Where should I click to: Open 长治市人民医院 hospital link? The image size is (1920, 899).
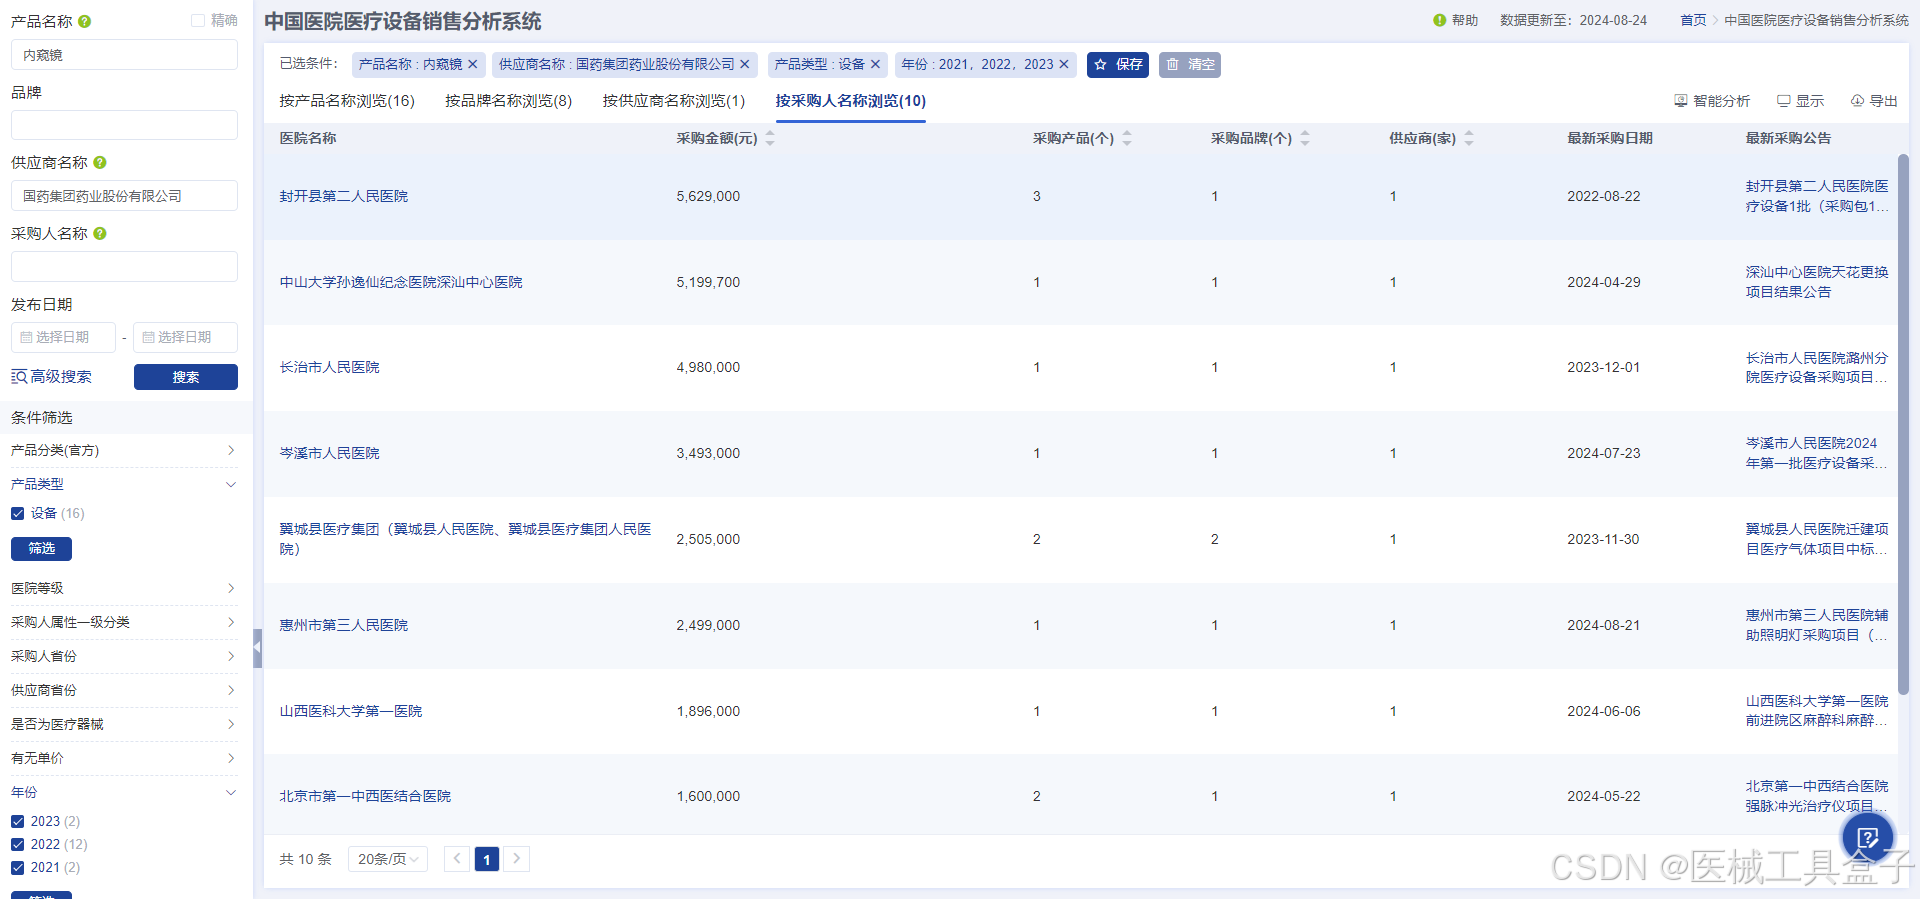click(330, 367)
